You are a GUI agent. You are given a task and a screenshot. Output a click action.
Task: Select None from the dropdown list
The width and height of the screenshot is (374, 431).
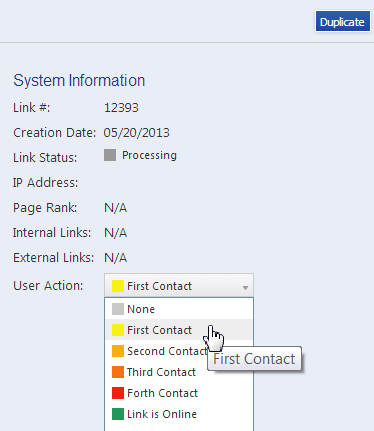point(179,309)
